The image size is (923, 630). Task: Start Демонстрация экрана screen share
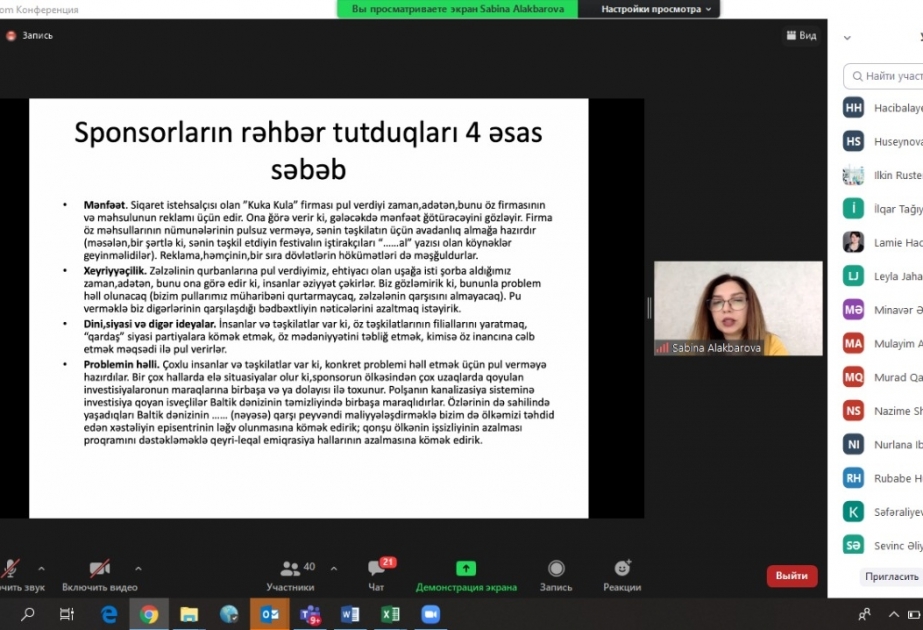pyautogui.click(x=466, y=575)
